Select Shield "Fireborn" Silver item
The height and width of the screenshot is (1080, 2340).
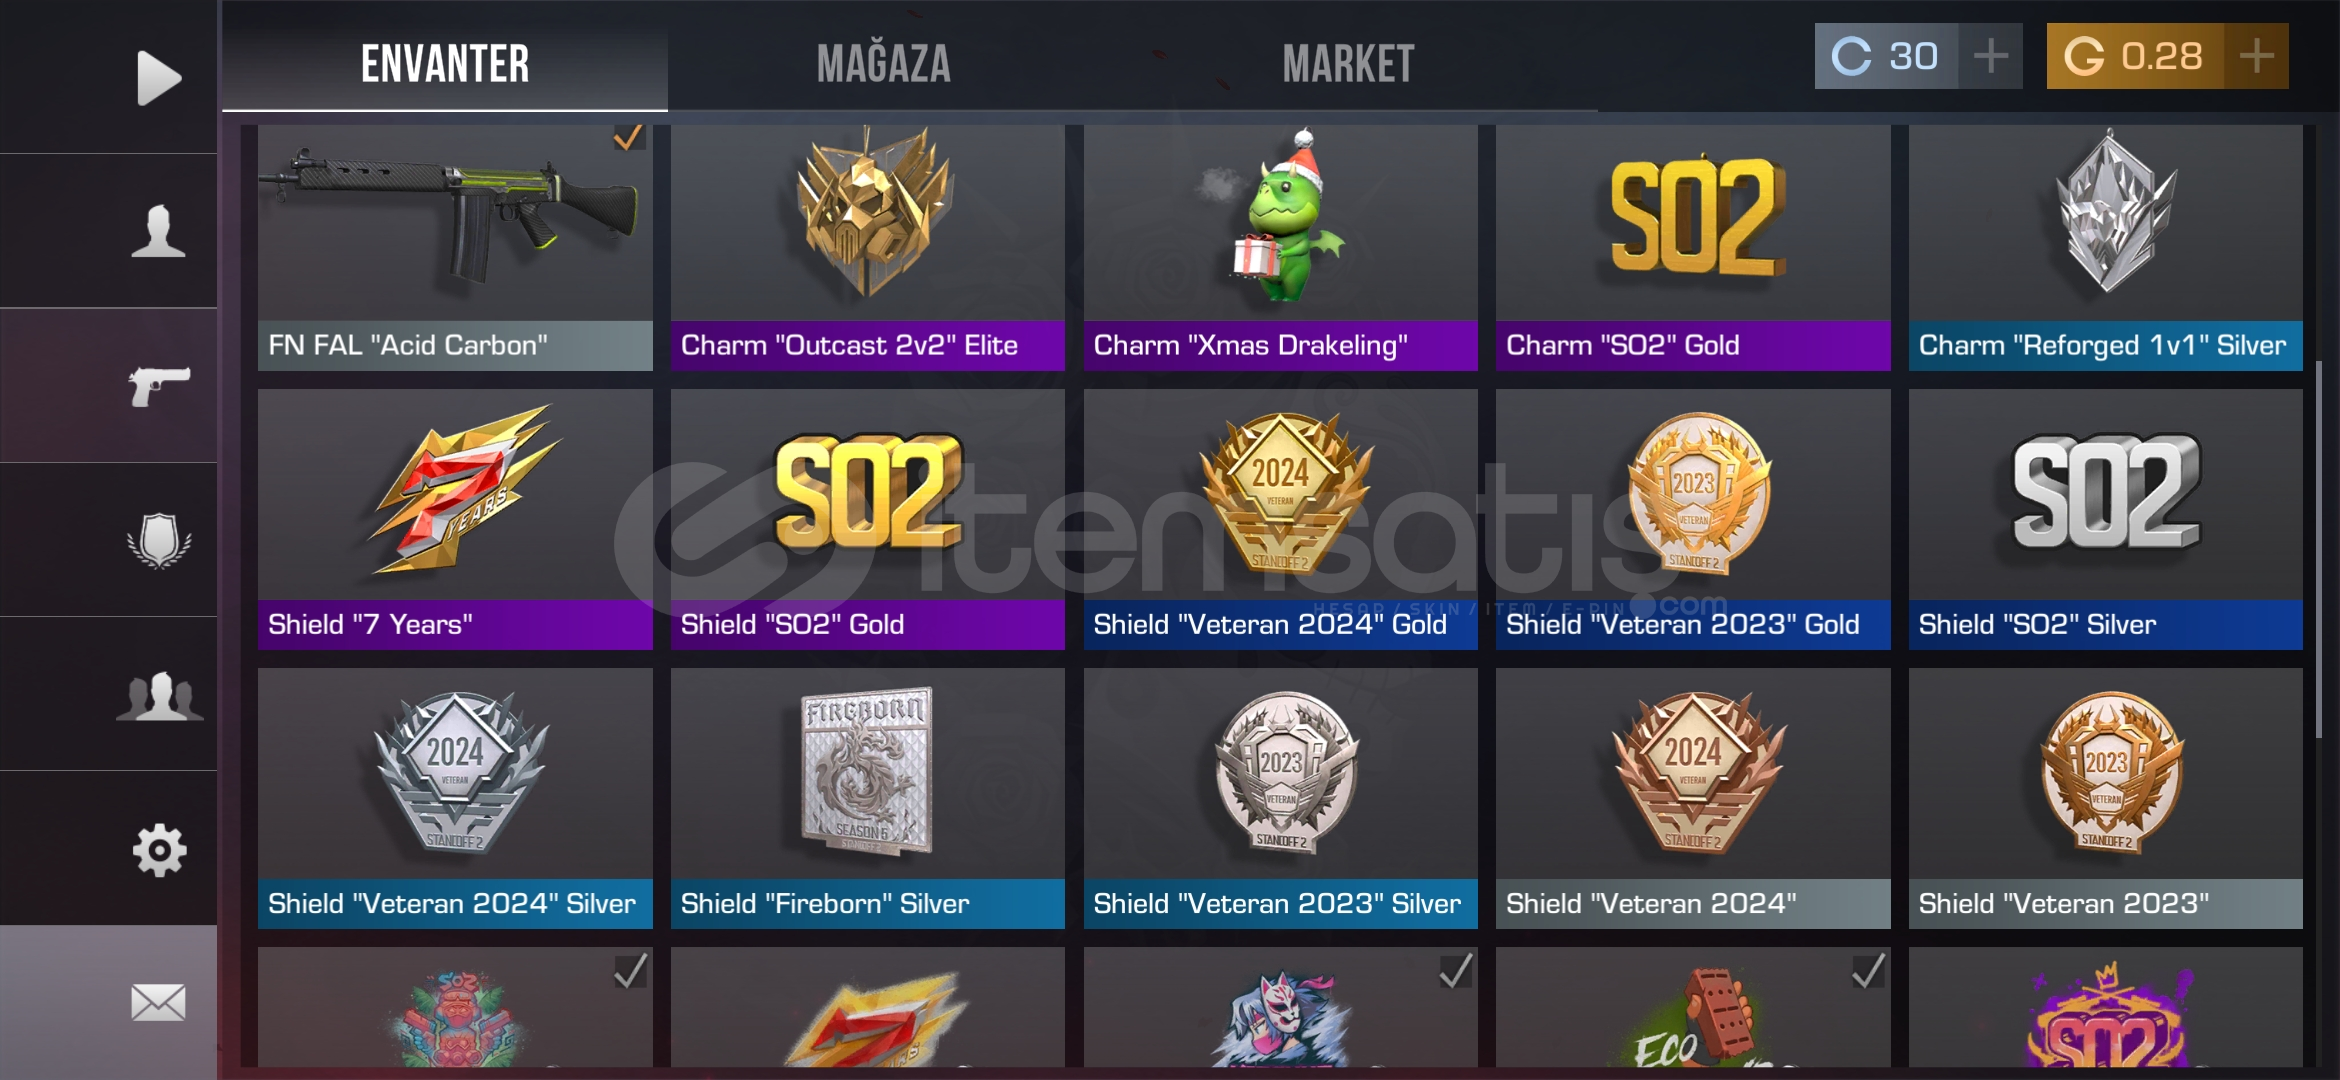point(867,798)
